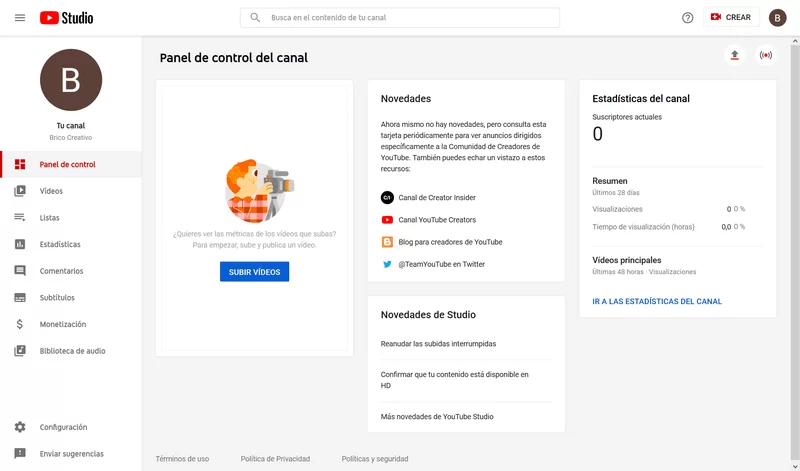Open Canal de Creator Insider link
The image size is (800, 471).
437,197
